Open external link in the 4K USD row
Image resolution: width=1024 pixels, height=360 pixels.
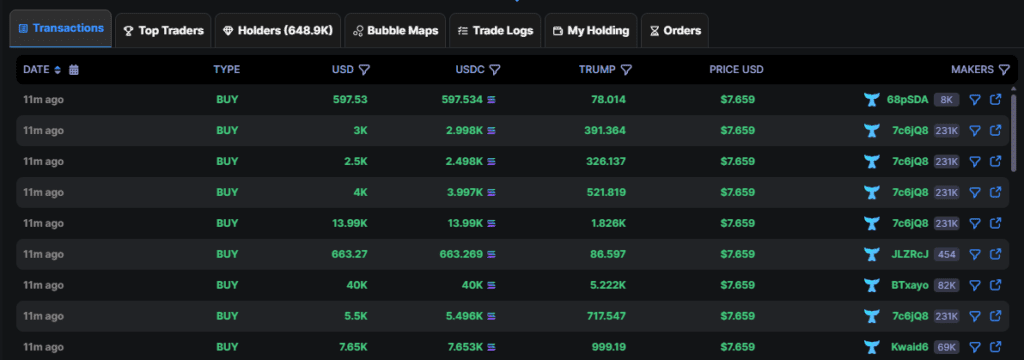pyautogui.click(x=995, y=192)
